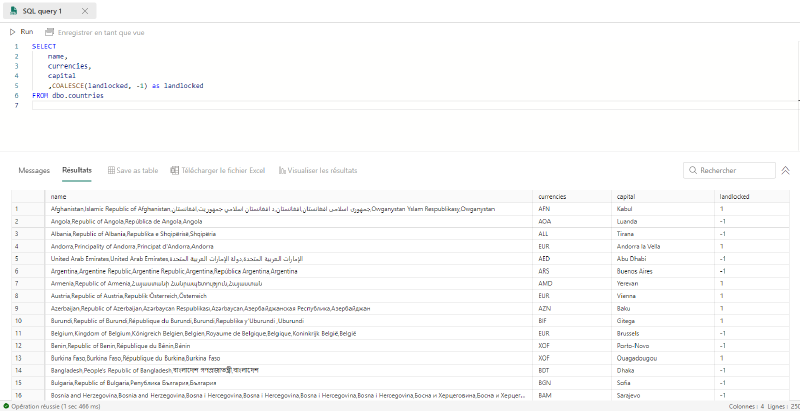
Task: Select the Gitega capital cell
Action: [663, 321]
